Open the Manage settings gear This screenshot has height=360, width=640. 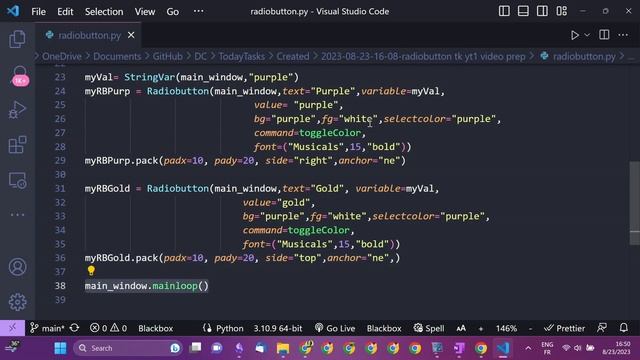[x=17, y=302]
